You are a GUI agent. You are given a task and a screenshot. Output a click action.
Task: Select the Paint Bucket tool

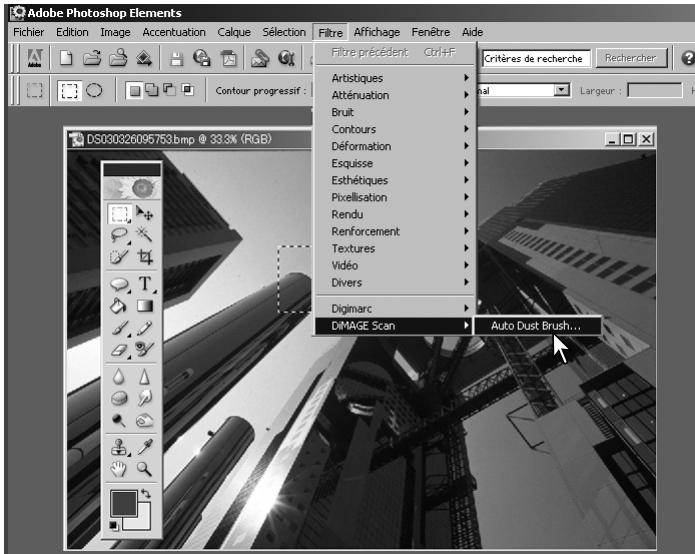[119, 306]
